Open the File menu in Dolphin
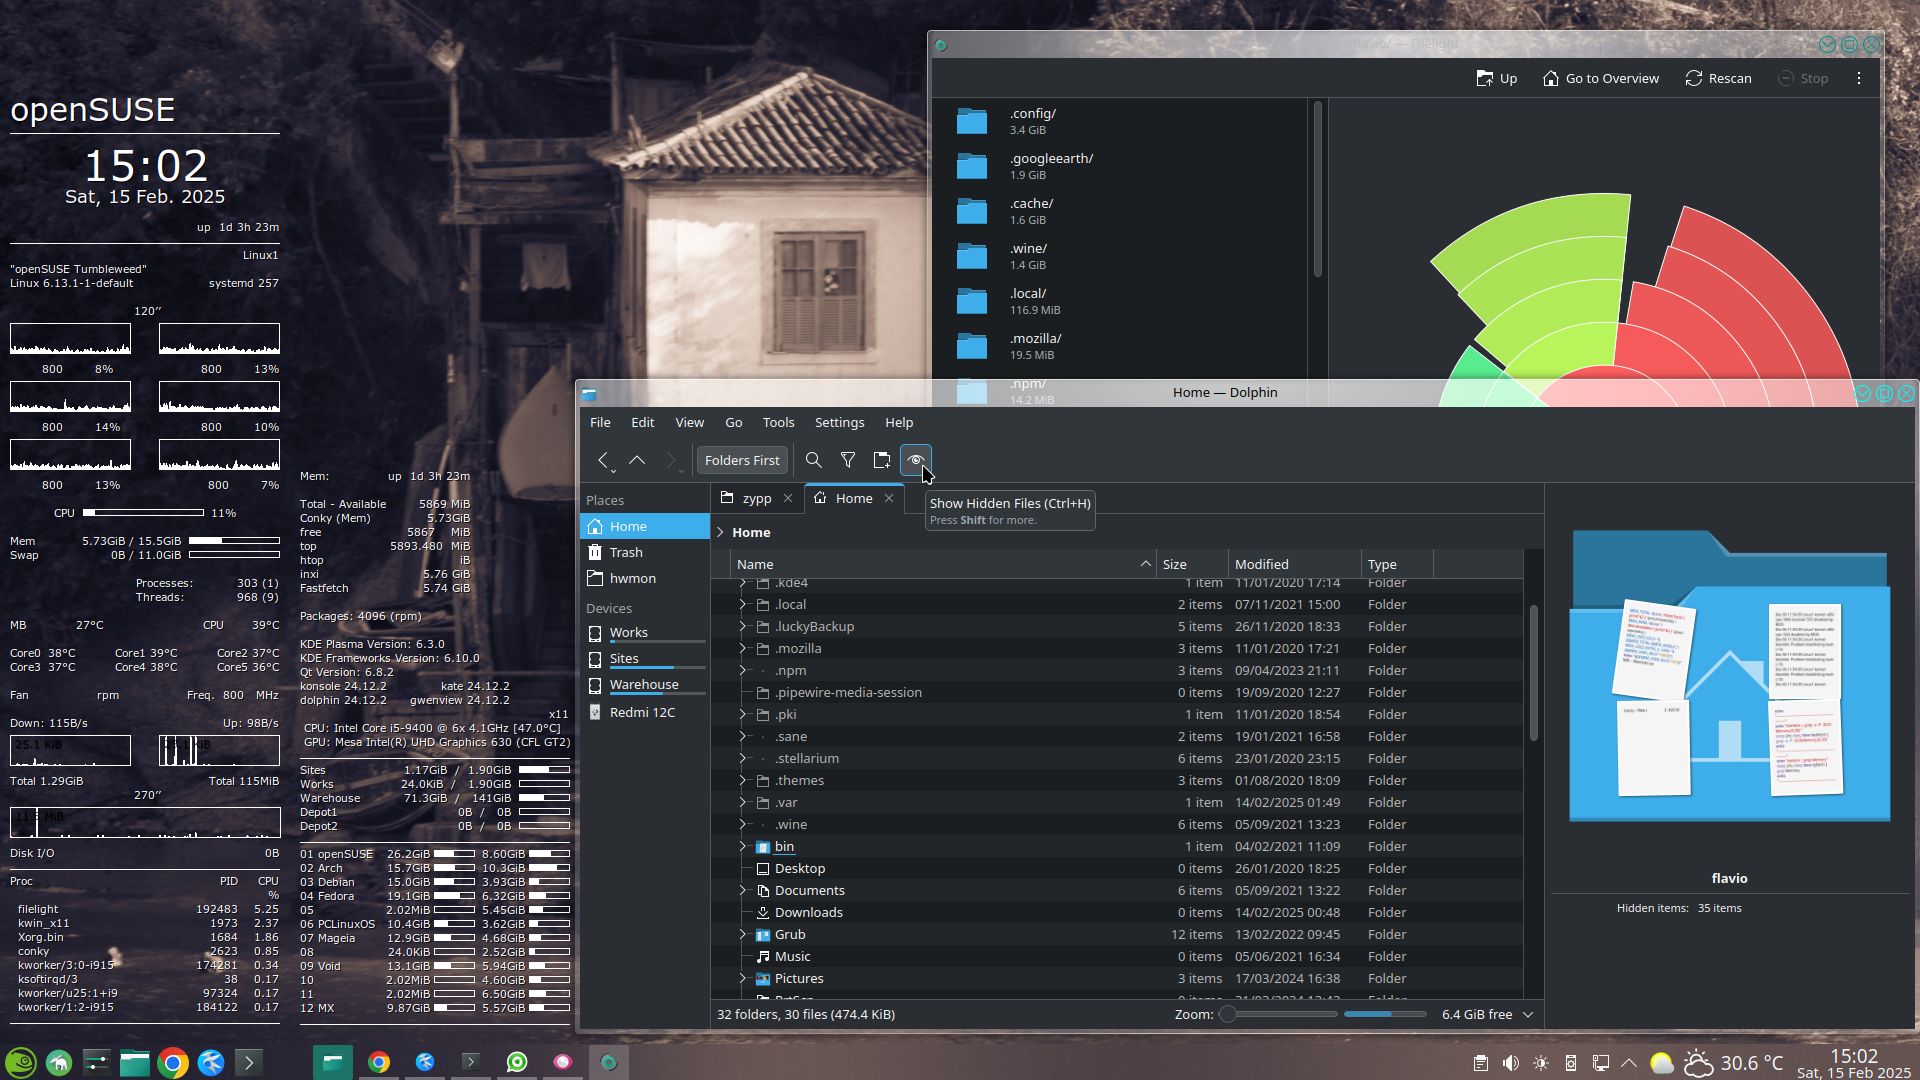 600,422
